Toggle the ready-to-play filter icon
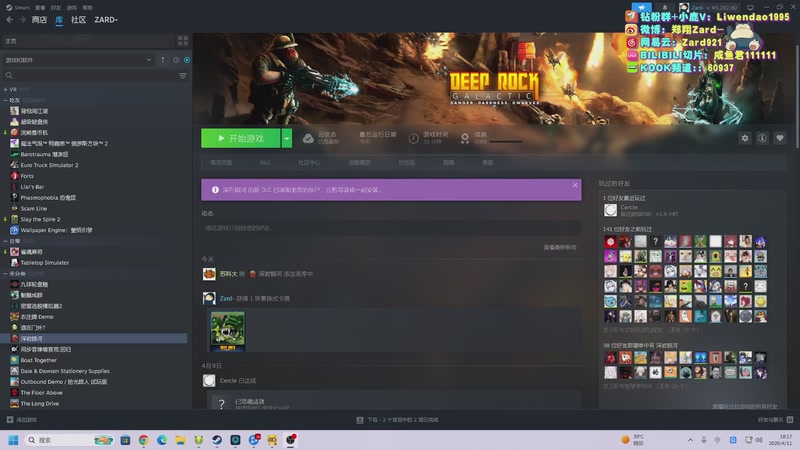Image resolution: width=800 pixels, height=450 pixels. coord(187,60)
